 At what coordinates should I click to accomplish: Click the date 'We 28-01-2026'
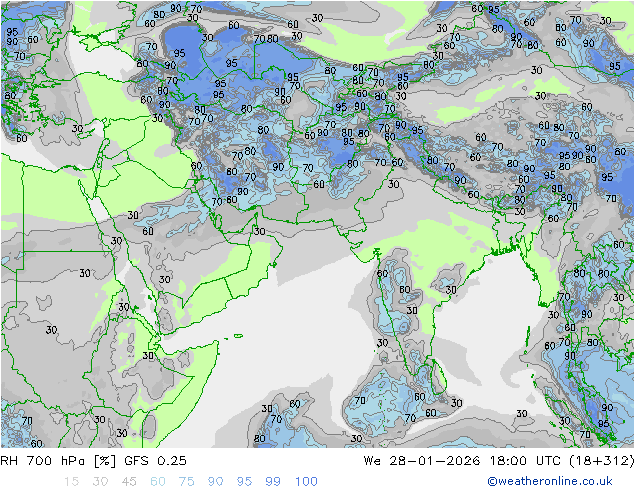coord(422,460)
